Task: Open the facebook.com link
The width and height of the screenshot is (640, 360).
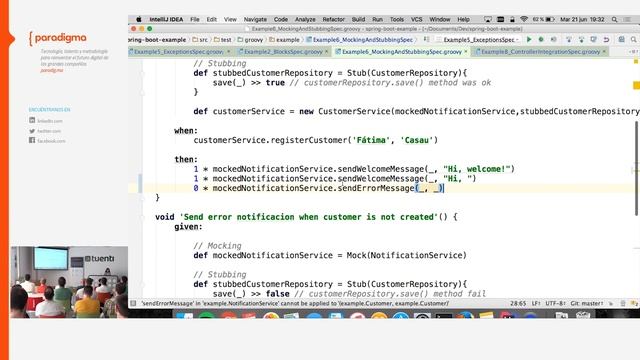Action: (51, 141)
